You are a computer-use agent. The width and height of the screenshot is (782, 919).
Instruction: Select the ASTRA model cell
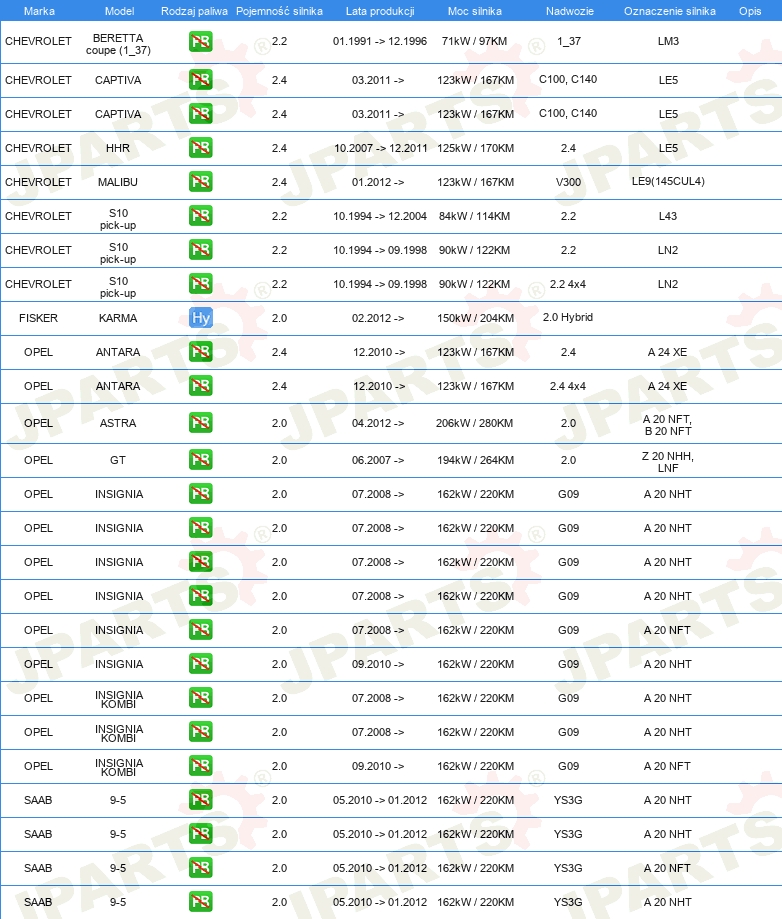point(118,423)
